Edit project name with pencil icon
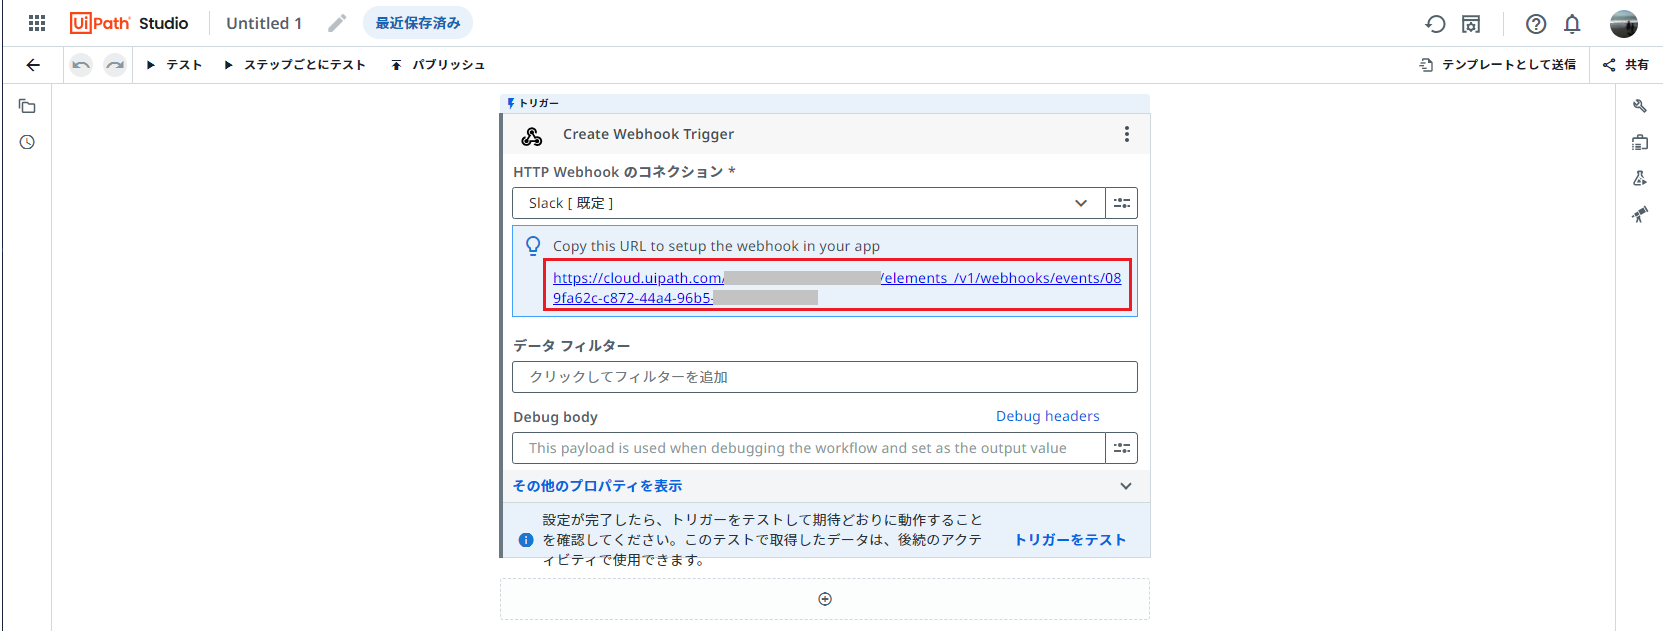Screen dimensions: 1663x631 [337, 23]
